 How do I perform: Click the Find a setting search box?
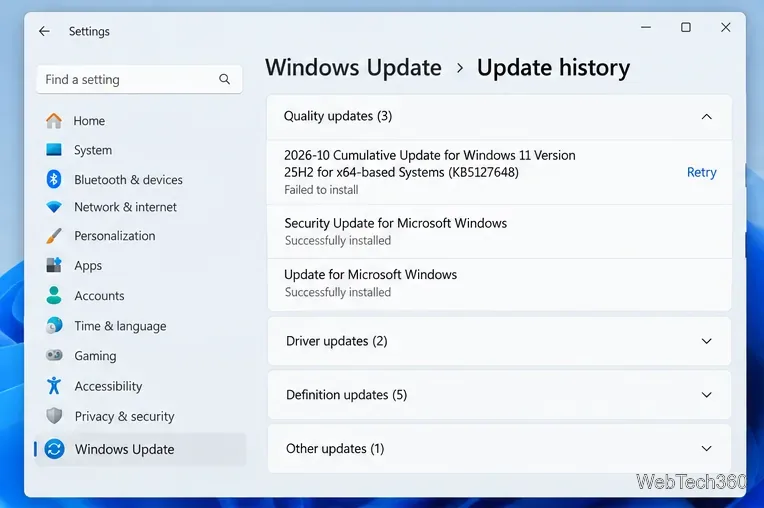point(139,79)
